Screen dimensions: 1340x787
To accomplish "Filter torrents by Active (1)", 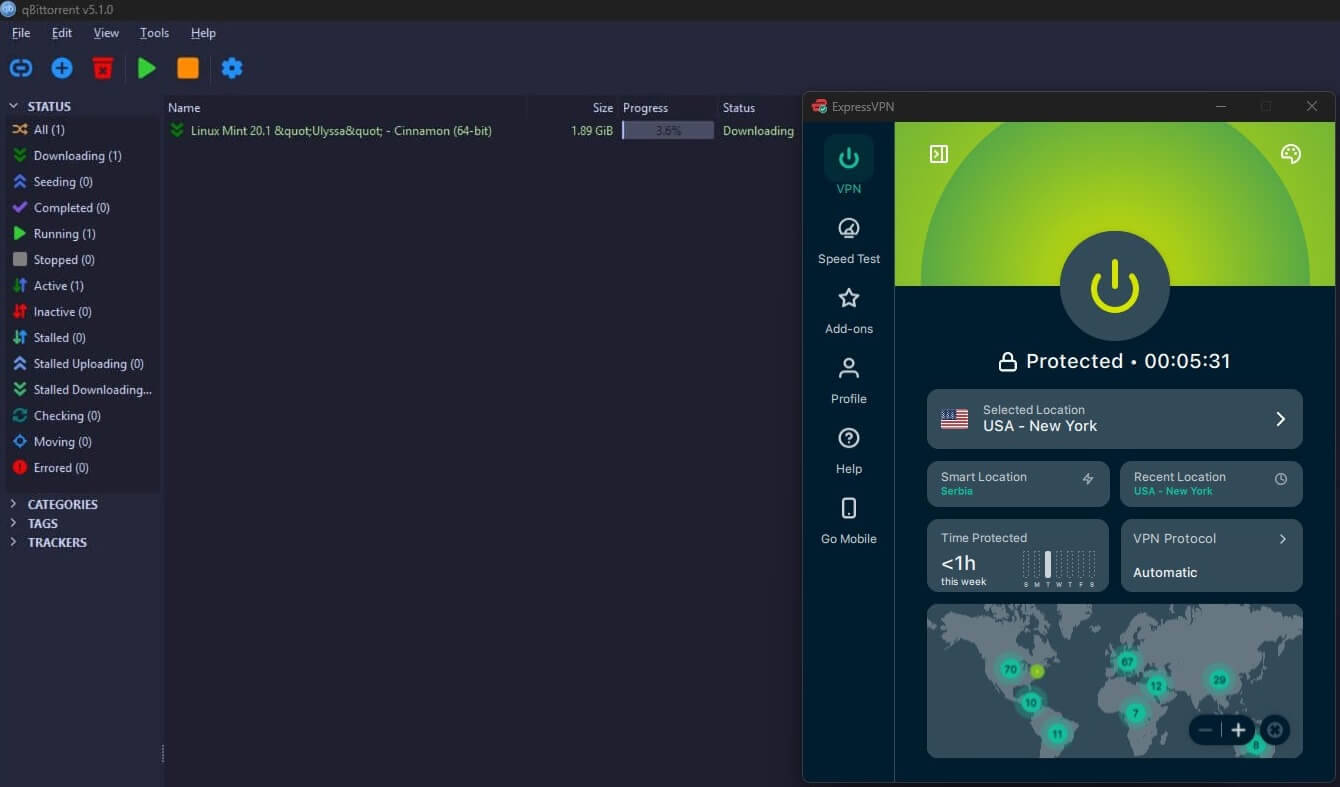I will coord(80,286).
